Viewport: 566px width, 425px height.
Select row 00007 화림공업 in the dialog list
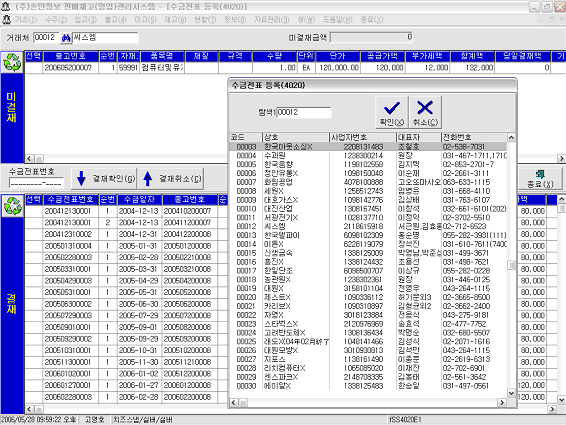click(368, 182)
